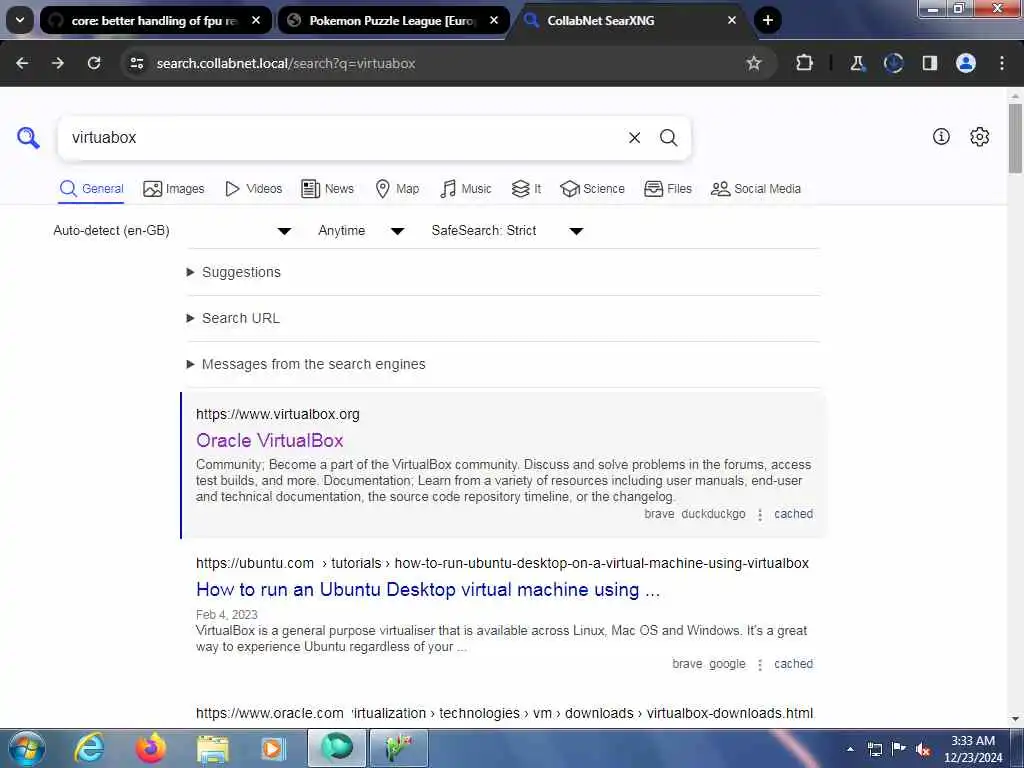Viewport: 1024px width, 768px height.
Task: Select the Music search category
Action: tap(466, 189)
